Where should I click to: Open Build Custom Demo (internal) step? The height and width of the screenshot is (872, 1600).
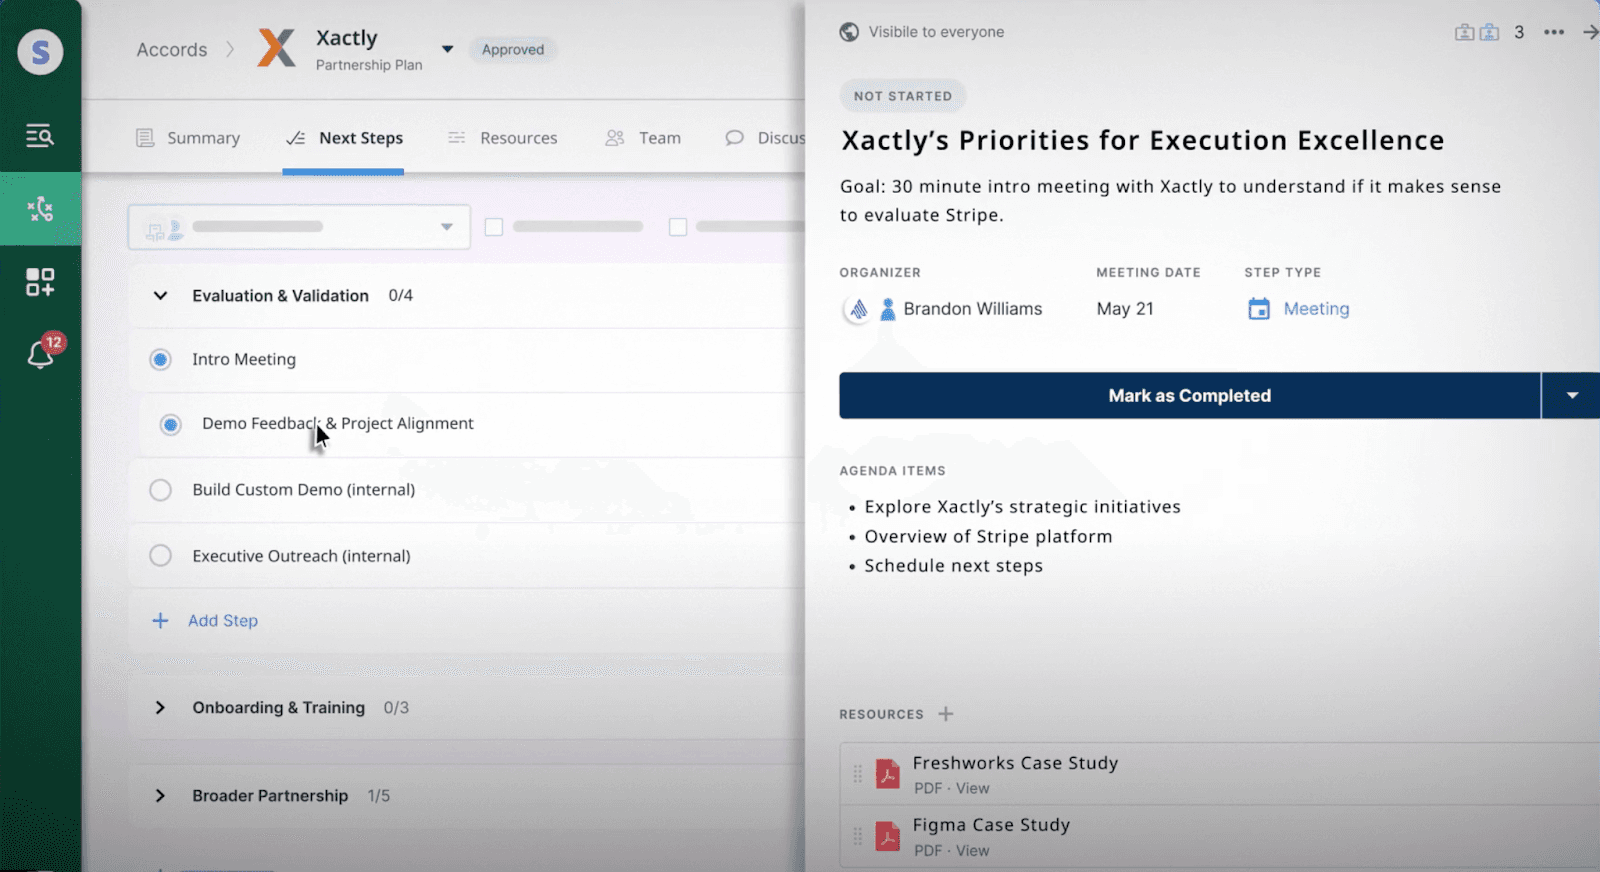click(304, 490)
